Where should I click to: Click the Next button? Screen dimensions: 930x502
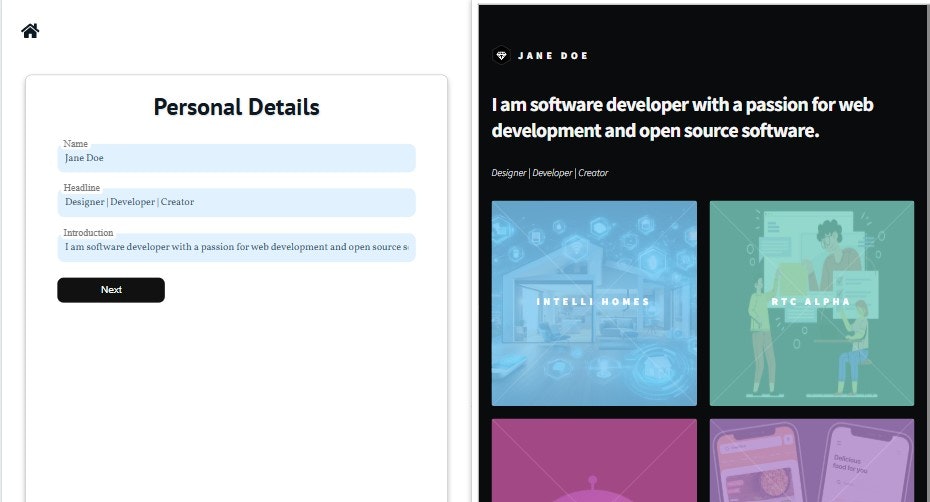(111, 290)
